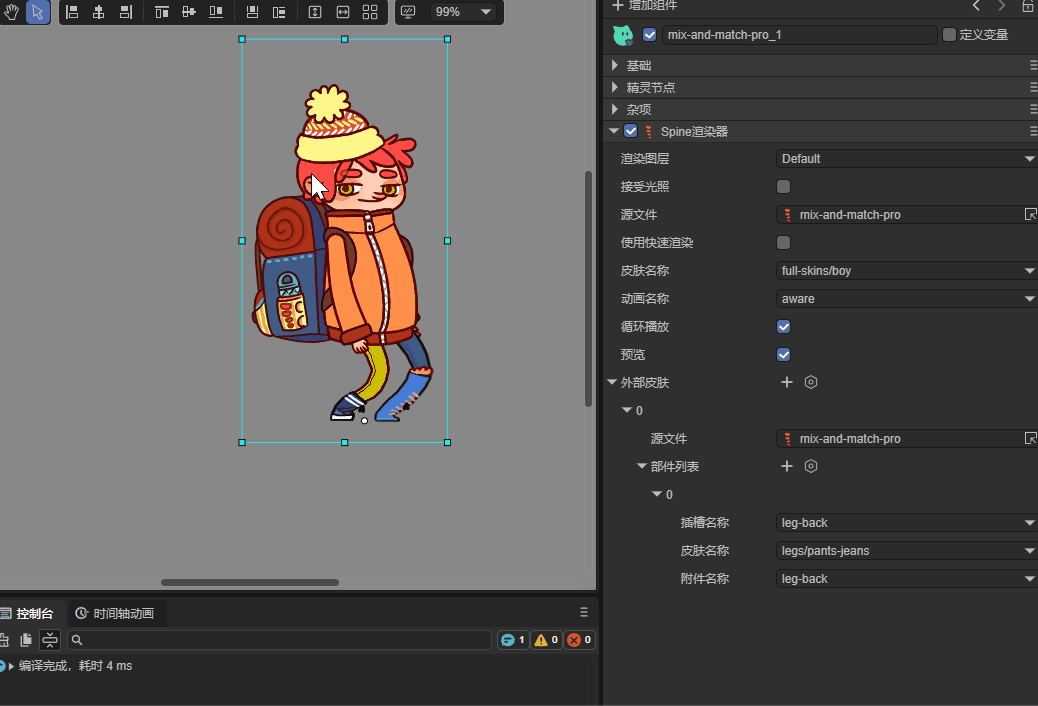Click the add external skin plus icon
The image size is (1038, 706).
click(787, 382)
